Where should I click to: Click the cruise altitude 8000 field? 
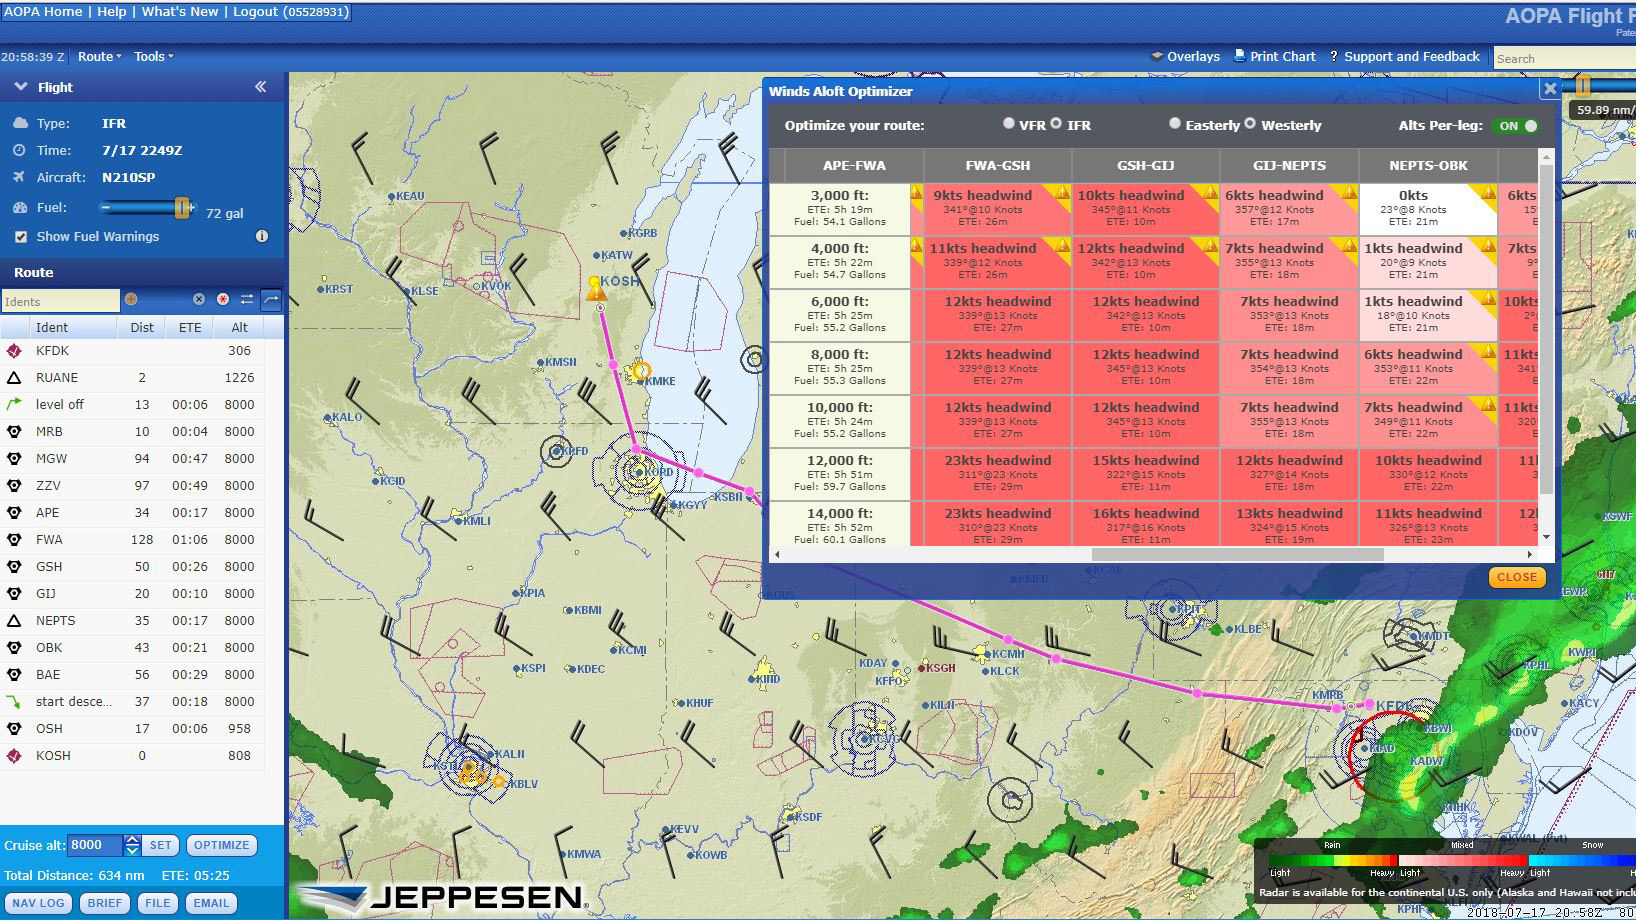point(95,845)
